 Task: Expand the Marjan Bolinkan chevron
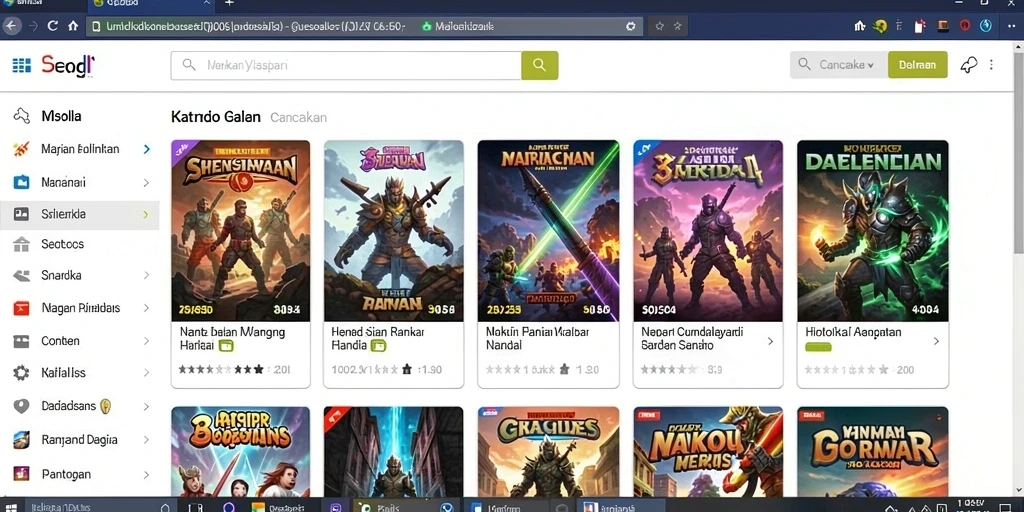pos(146,149)
